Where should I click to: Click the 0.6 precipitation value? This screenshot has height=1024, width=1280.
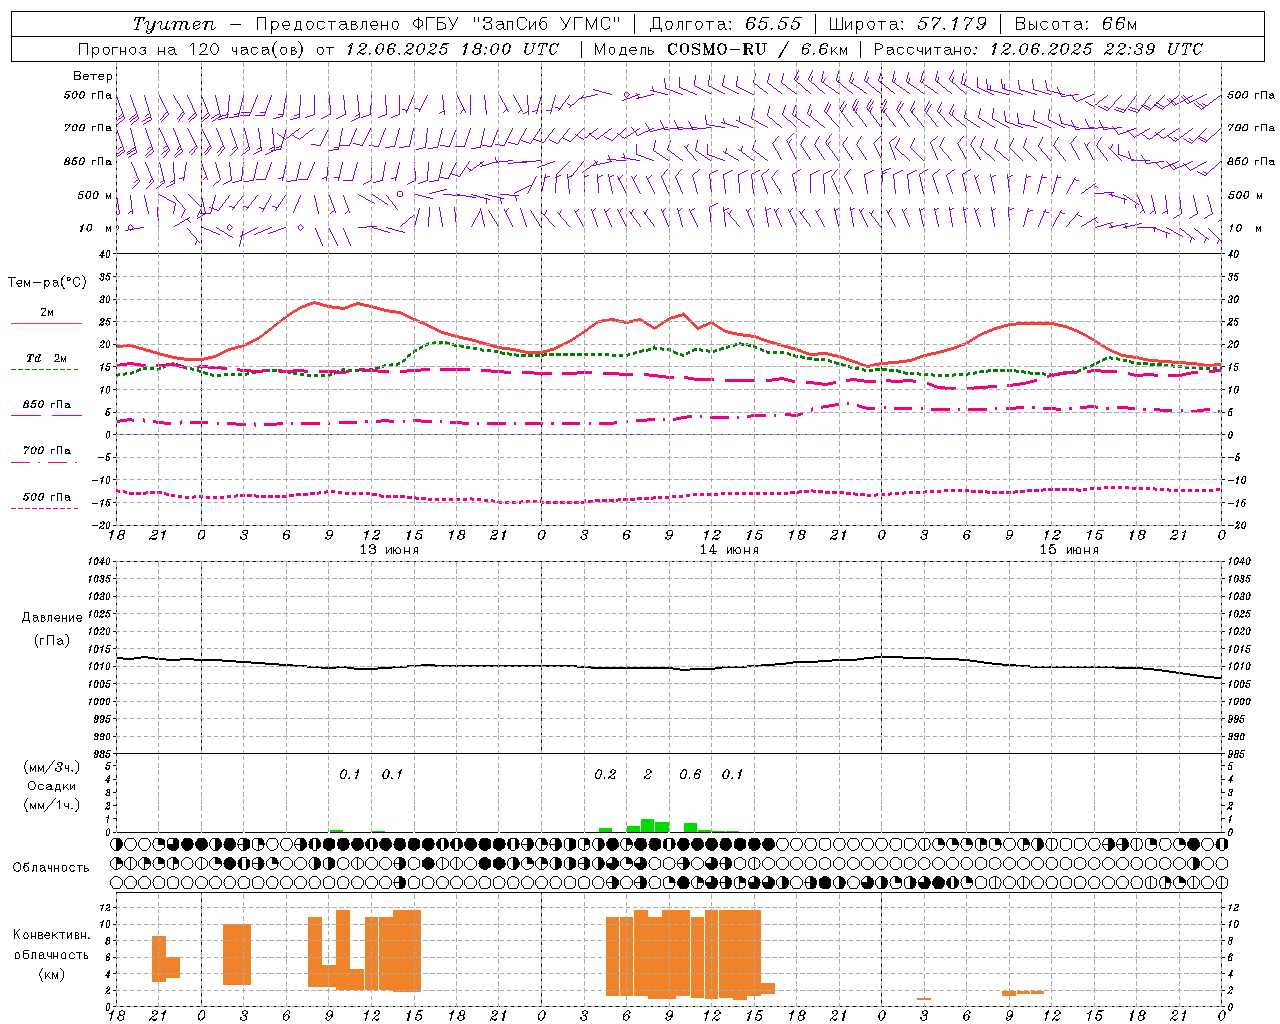coord(690,775)
